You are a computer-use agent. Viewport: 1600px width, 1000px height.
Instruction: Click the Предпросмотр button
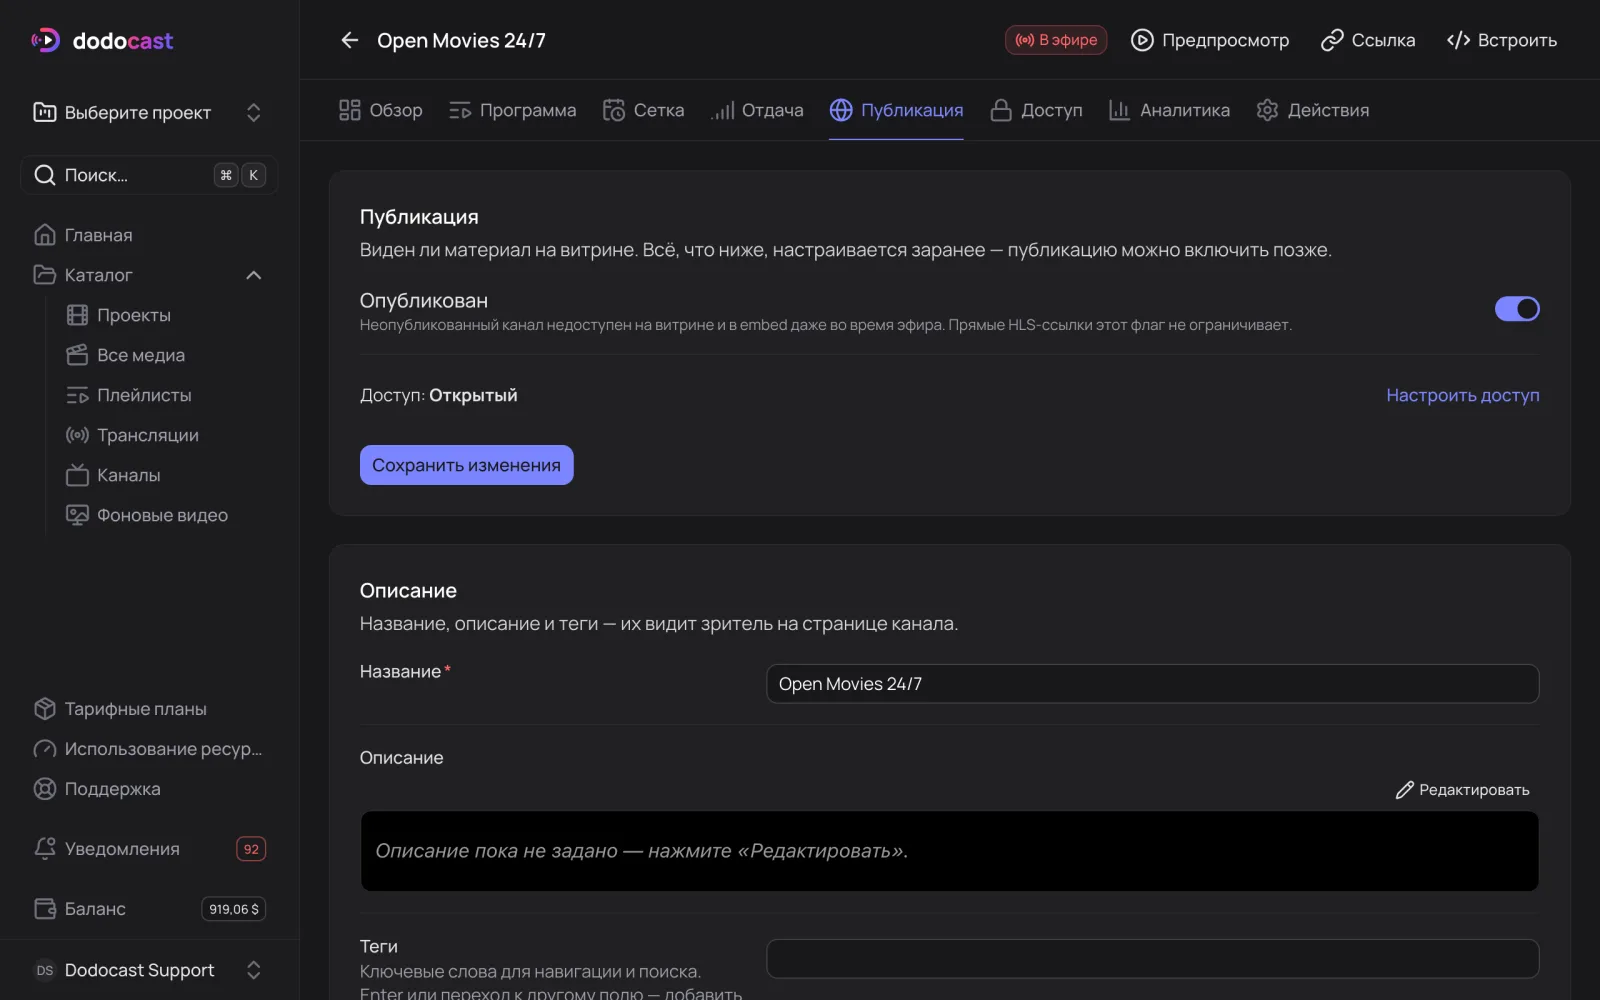1210,40
